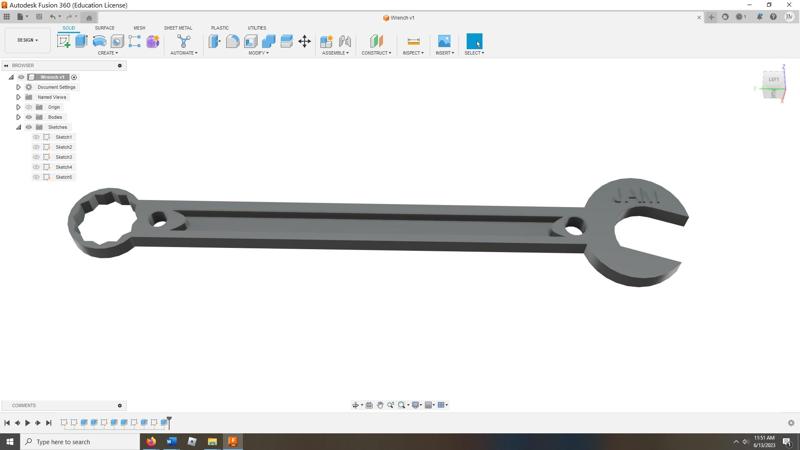800x450 pixels.
Task: Click the timeline end marker
Action: point(169,422)
